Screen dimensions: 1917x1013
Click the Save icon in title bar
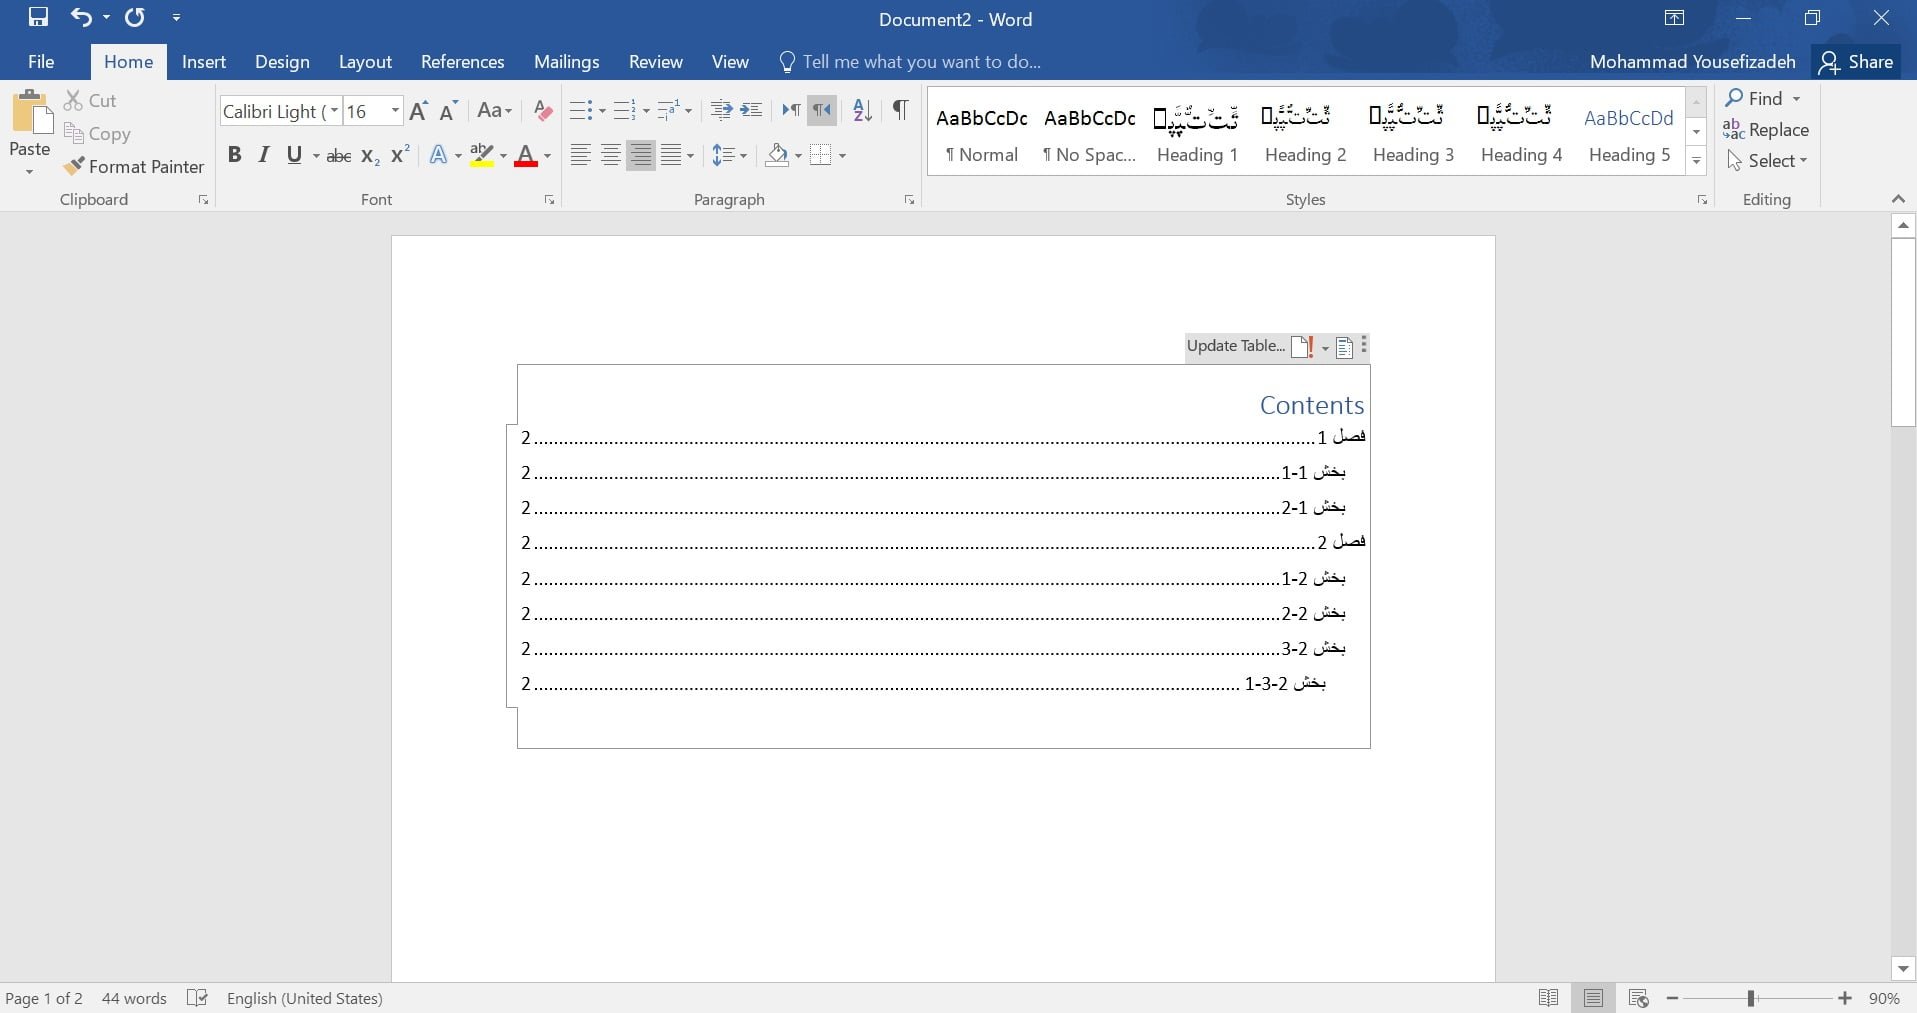click(38, 17)
